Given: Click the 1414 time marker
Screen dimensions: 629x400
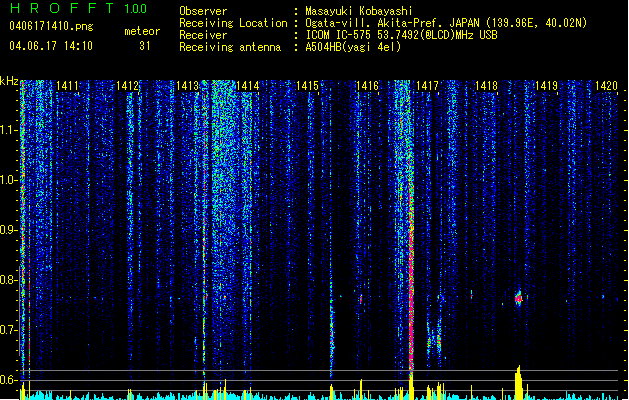Looking at the screenshot, I should [x=248, y=86].
